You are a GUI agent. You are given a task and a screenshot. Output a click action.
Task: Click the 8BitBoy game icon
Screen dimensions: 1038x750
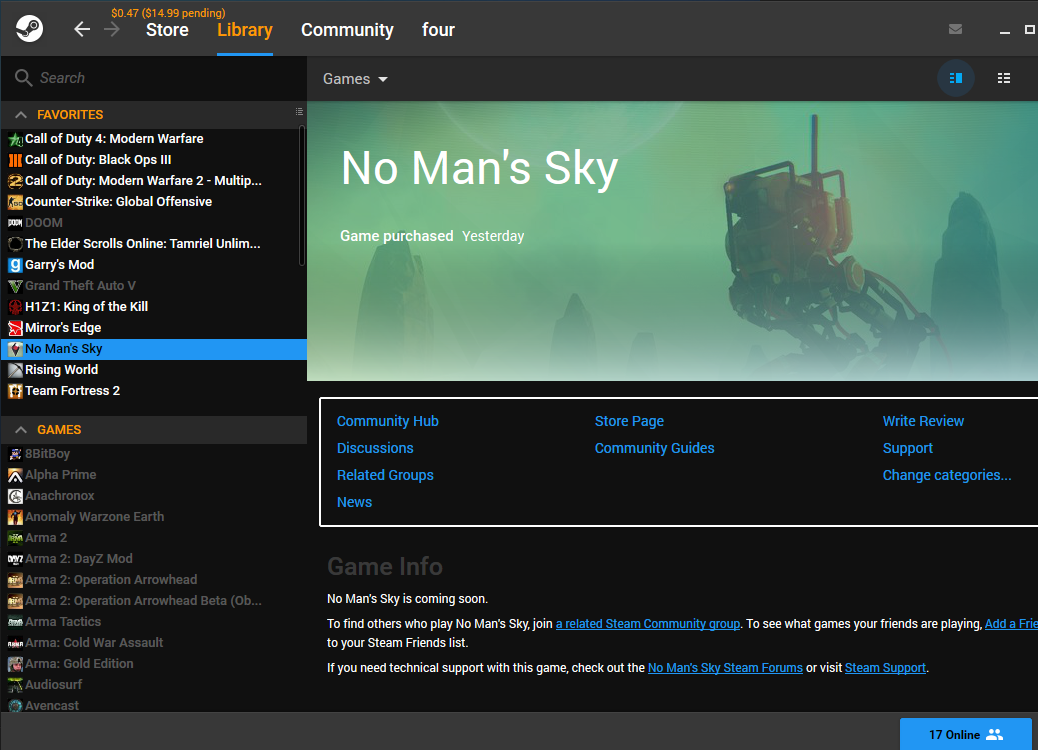click(x=15, y=454)
